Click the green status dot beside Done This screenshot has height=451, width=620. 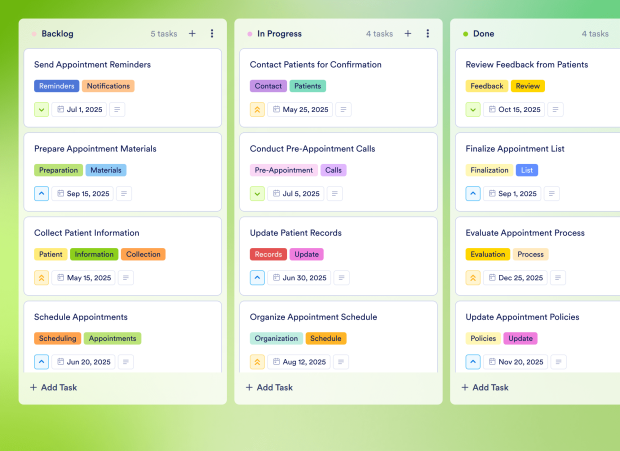coord(465,33)
